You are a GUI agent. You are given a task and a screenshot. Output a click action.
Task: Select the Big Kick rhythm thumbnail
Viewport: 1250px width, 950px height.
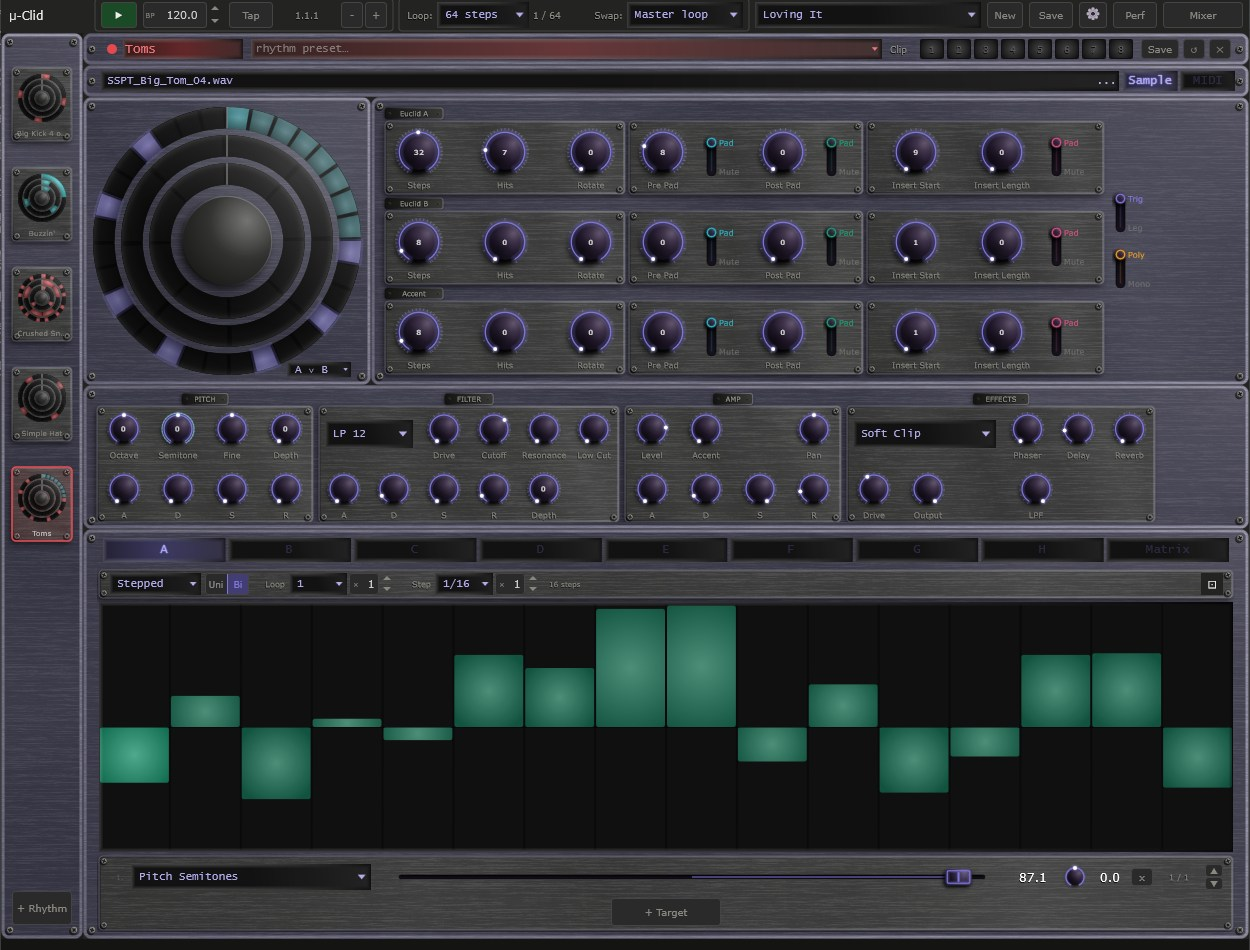click(x=42, y=104)
